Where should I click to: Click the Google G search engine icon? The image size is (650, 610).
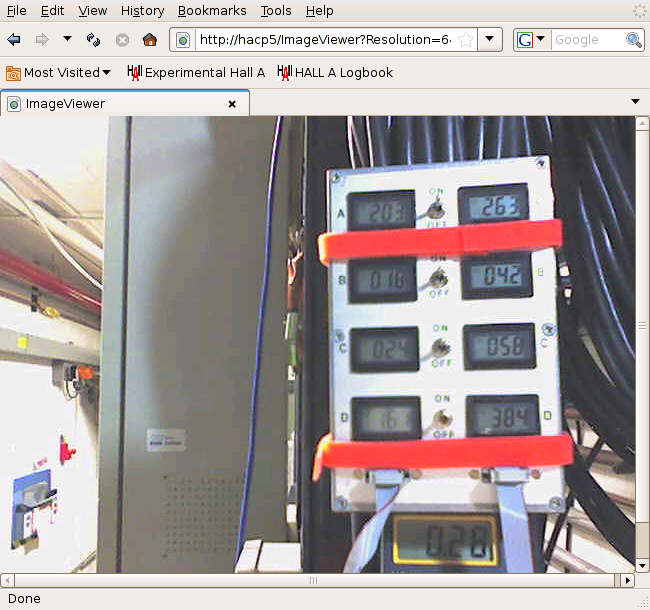(525, 40)
